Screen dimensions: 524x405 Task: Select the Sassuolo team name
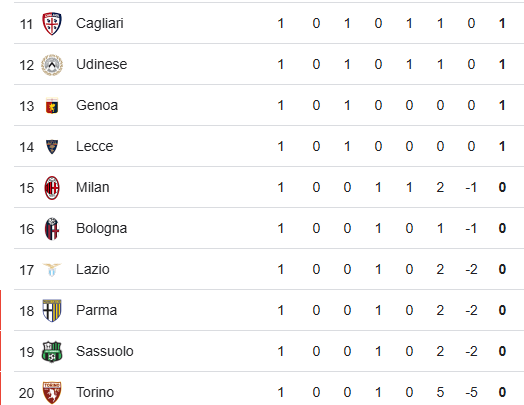tap(105, 351)
